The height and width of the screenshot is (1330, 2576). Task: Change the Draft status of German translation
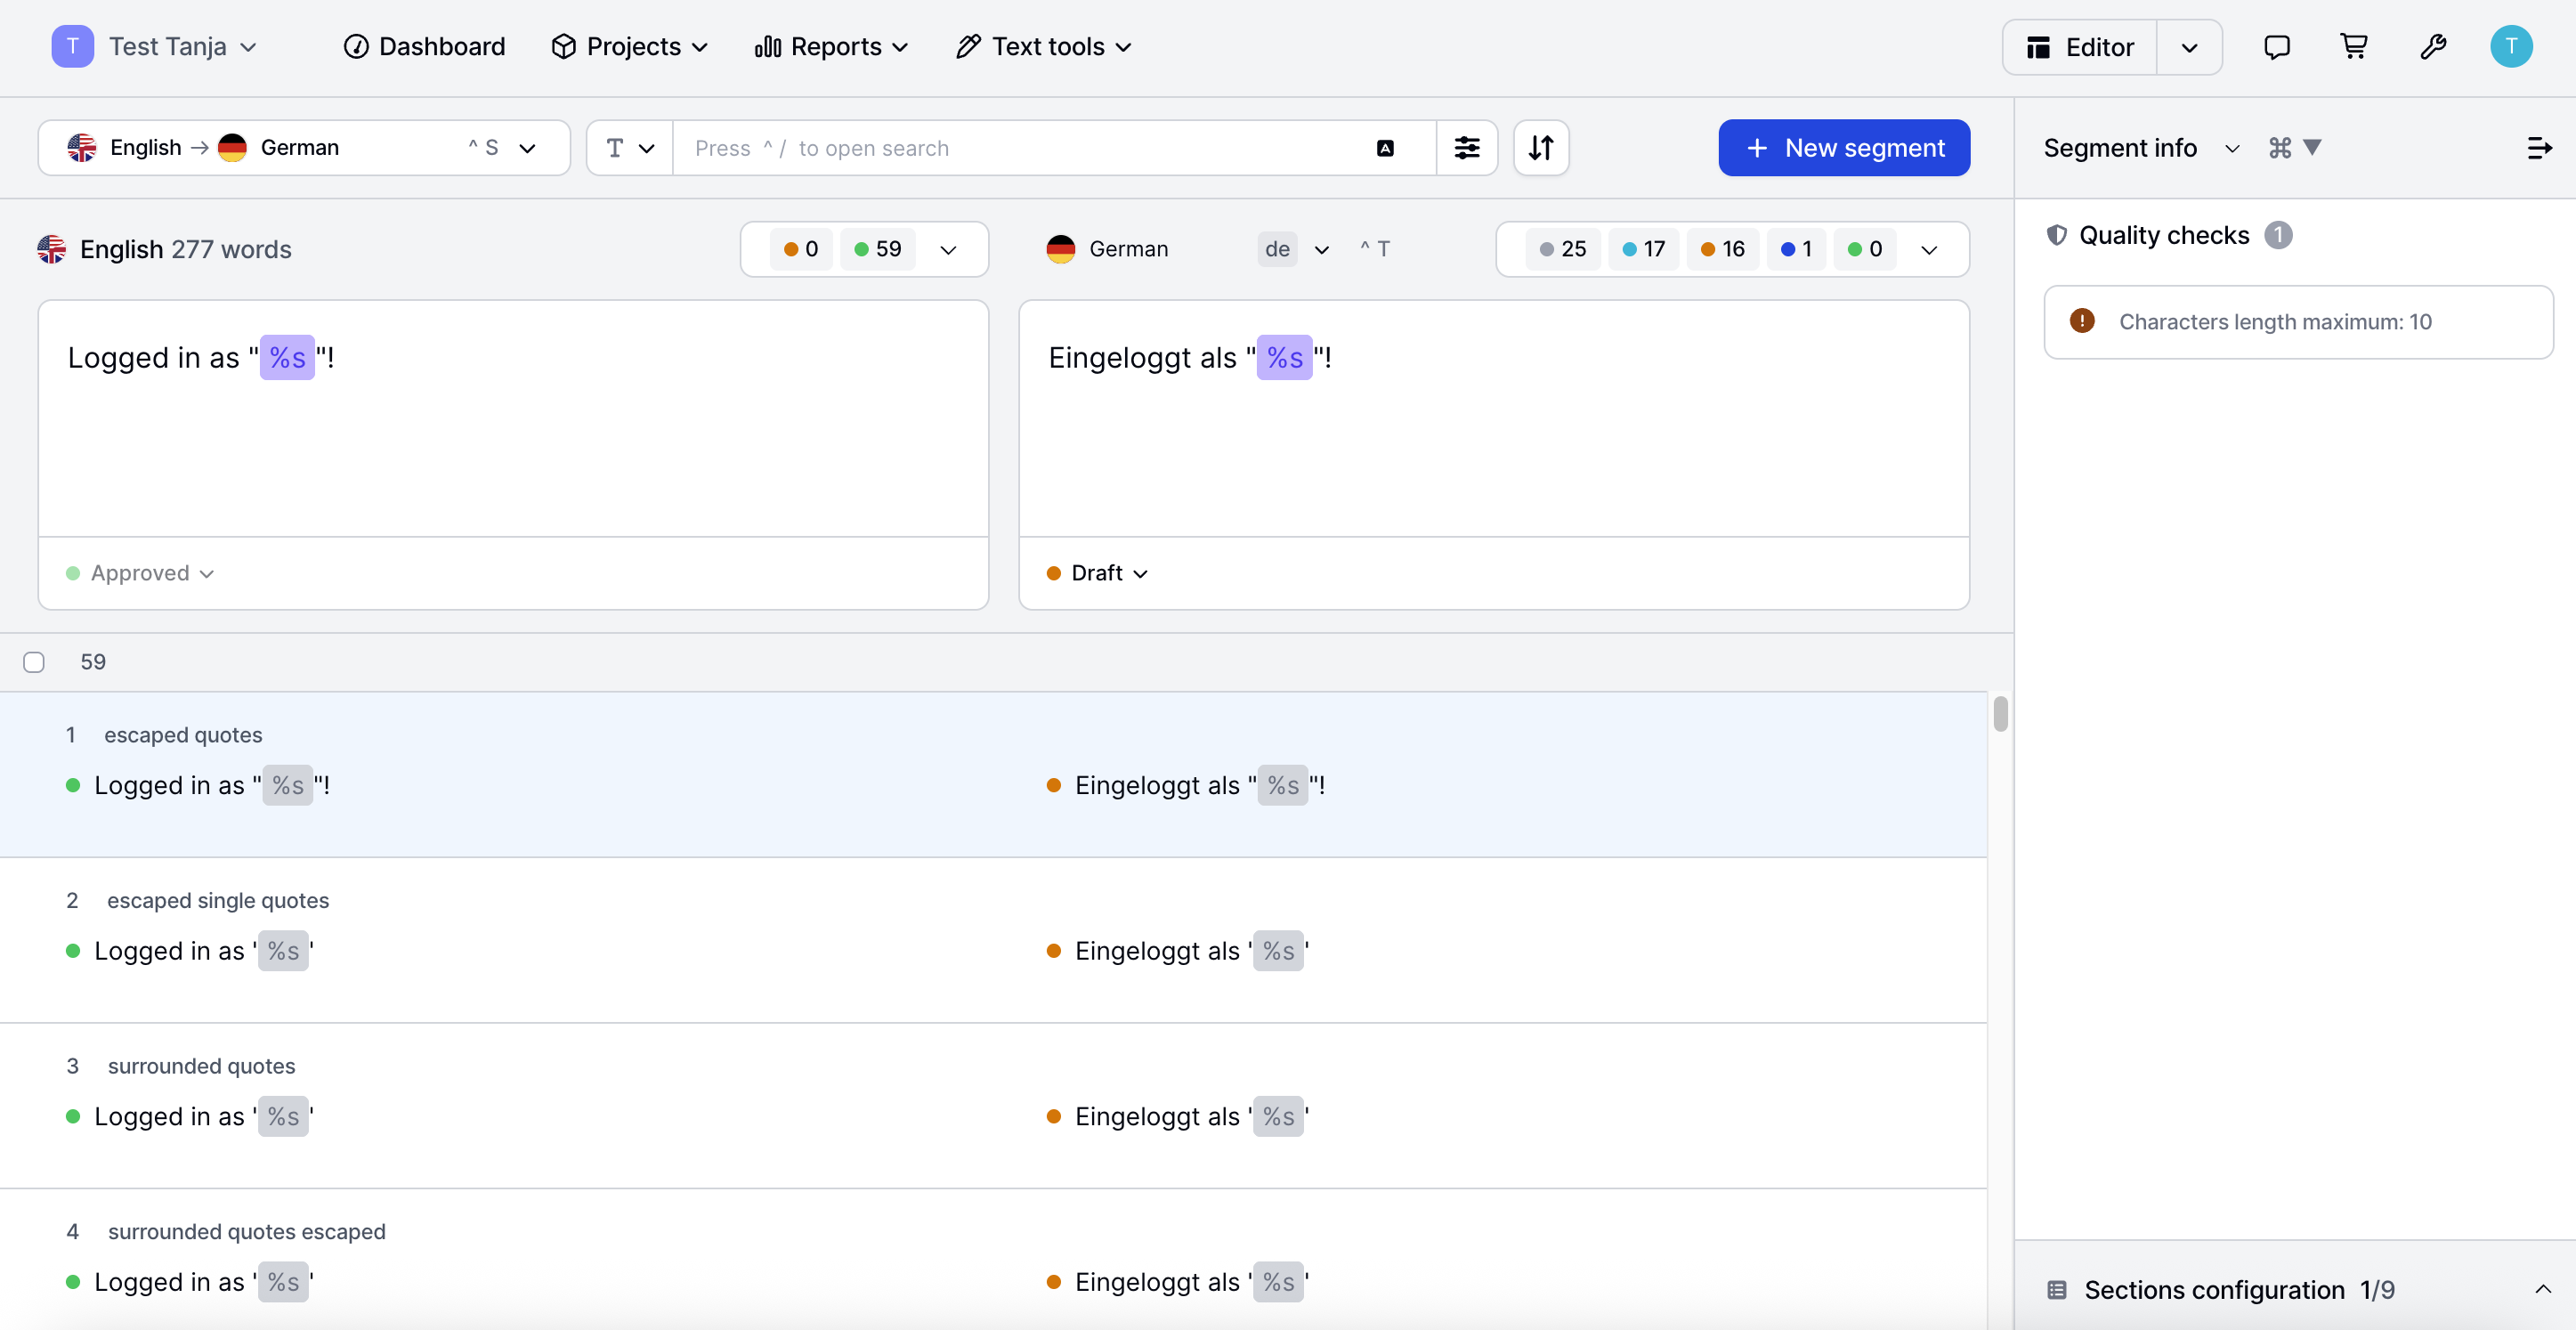(x=1097, y=573)
